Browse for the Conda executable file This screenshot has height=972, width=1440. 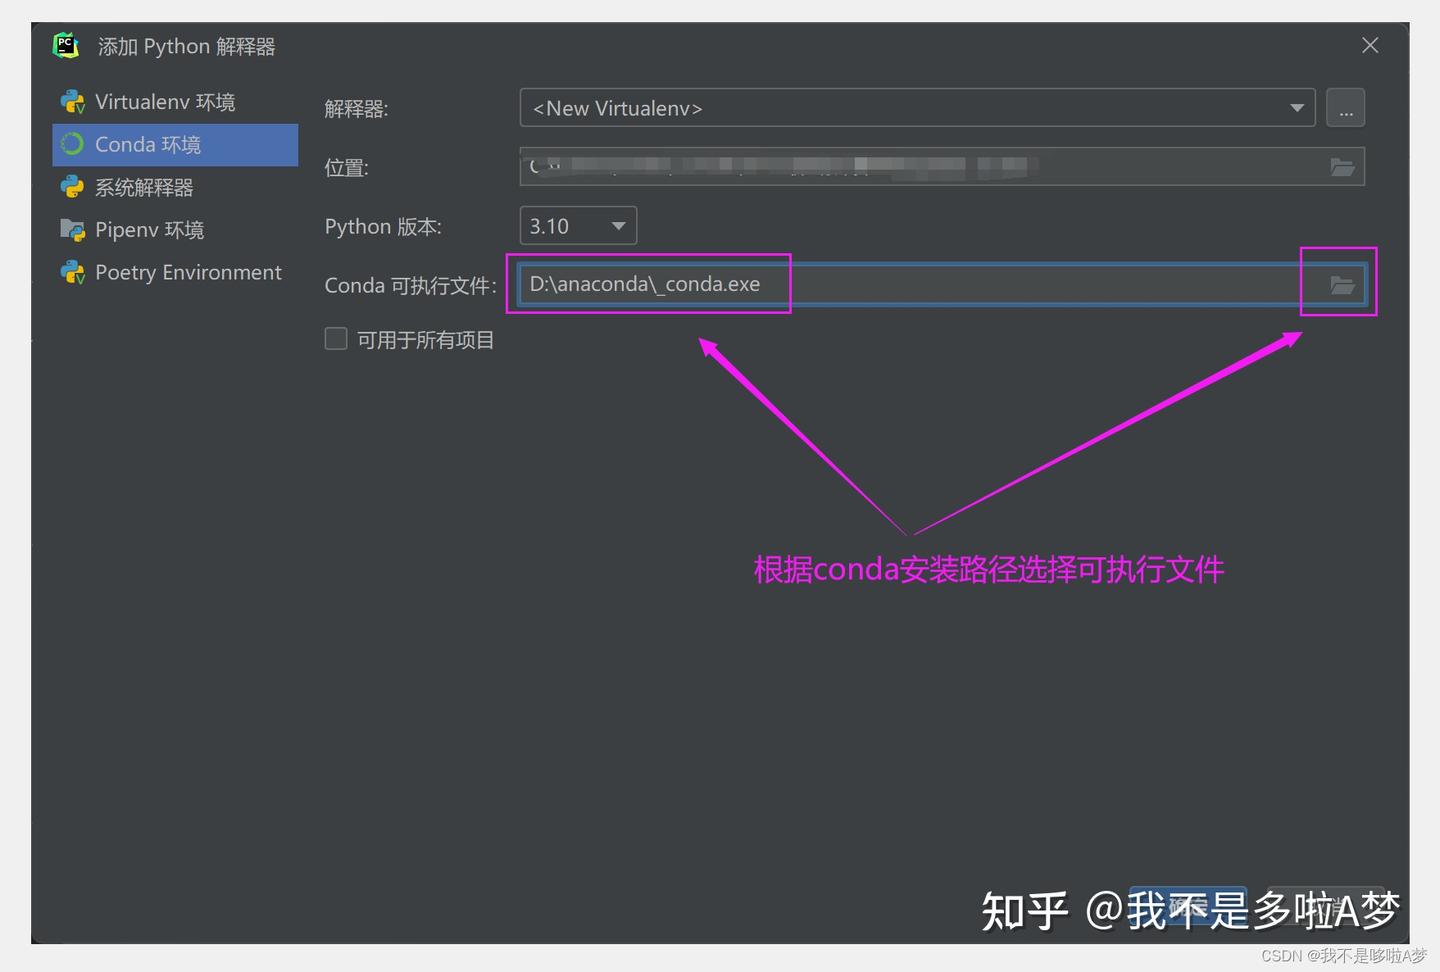point(1342,285)
